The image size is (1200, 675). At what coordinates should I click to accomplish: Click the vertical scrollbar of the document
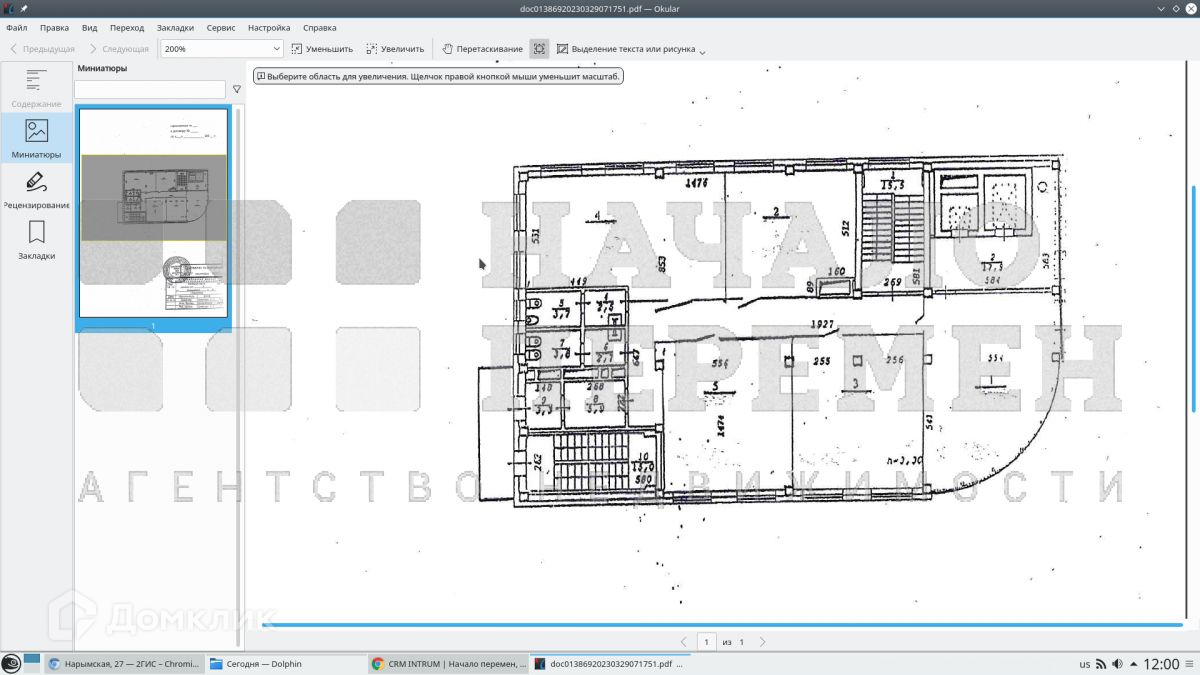(x=1192, y=300)
